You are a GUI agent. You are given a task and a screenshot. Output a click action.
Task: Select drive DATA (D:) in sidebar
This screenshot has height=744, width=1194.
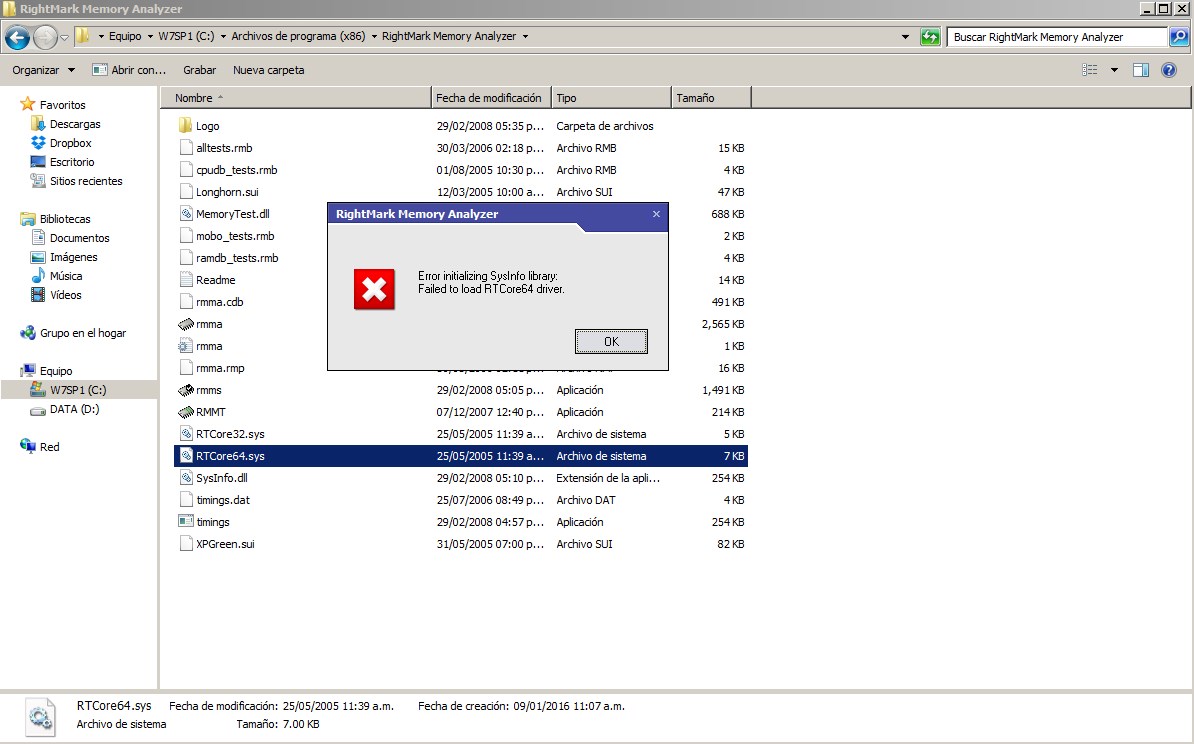[x=74, y=409]
